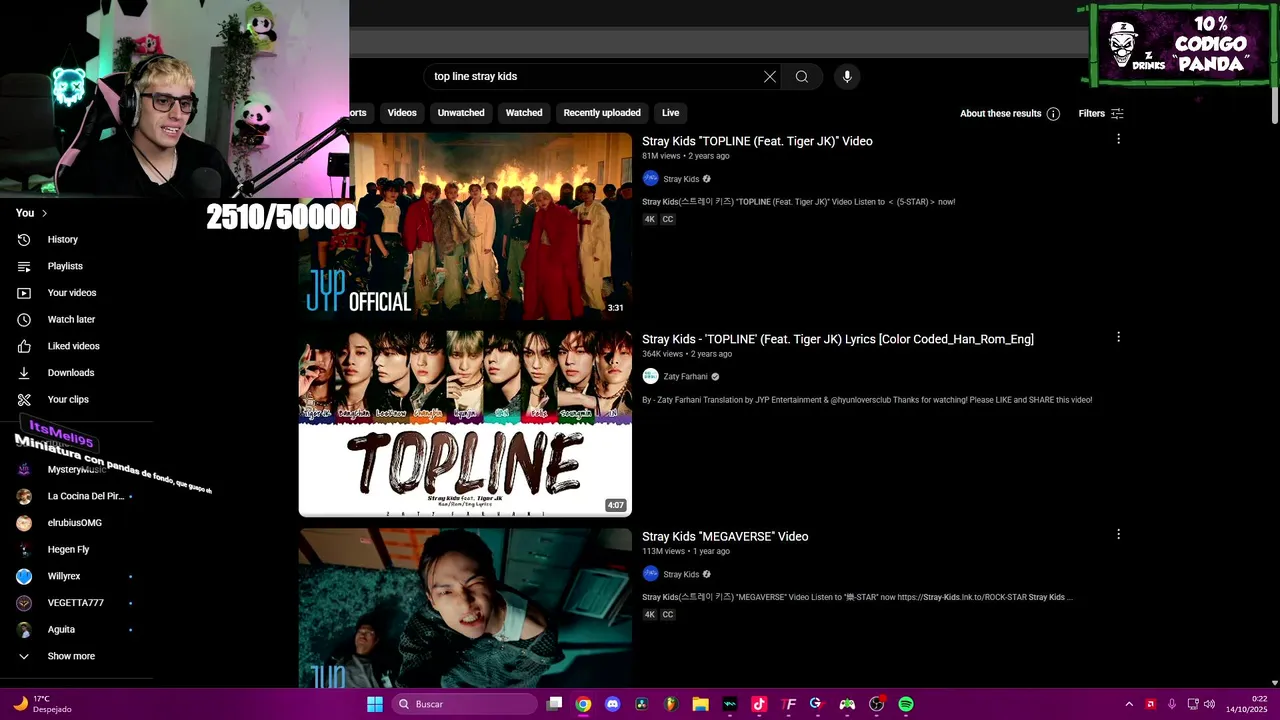Open more options for TOPLINE official video
1280x720 pixels.
[x=1118, y=139]
